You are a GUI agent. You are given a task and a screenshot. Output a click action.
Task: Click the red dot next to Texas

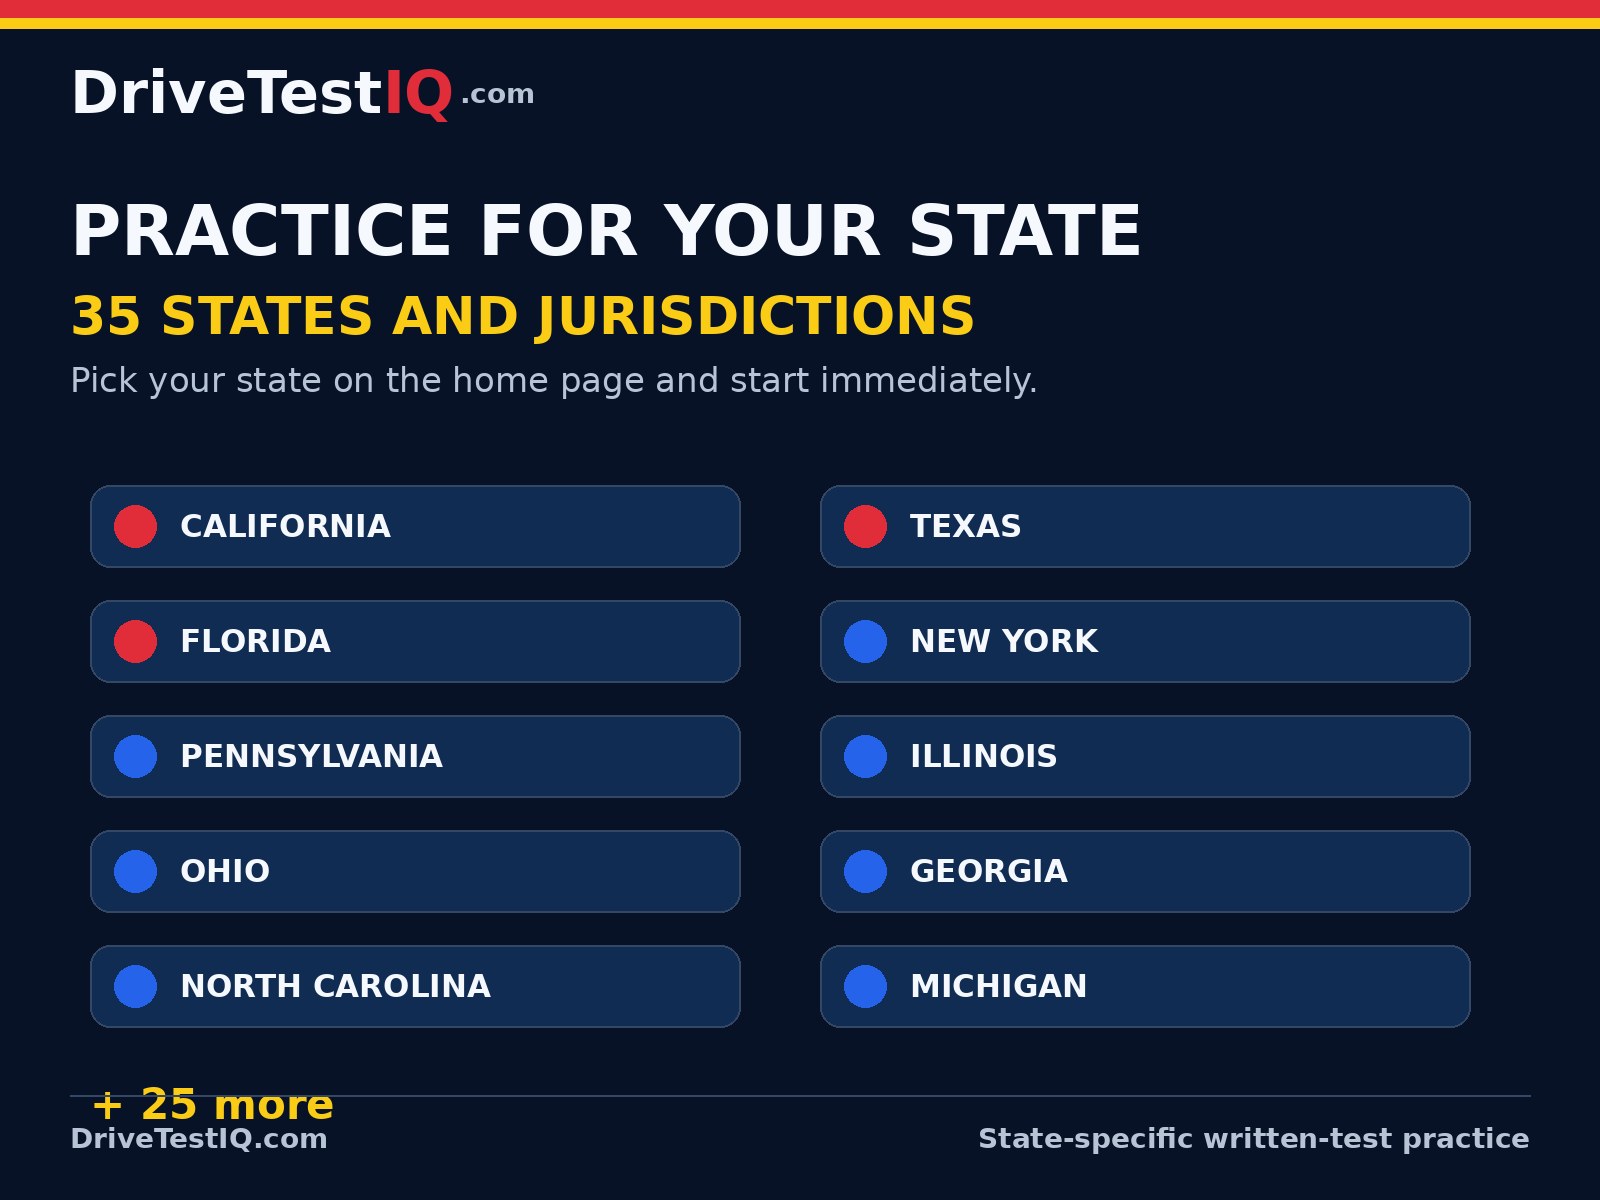point(866,527)
